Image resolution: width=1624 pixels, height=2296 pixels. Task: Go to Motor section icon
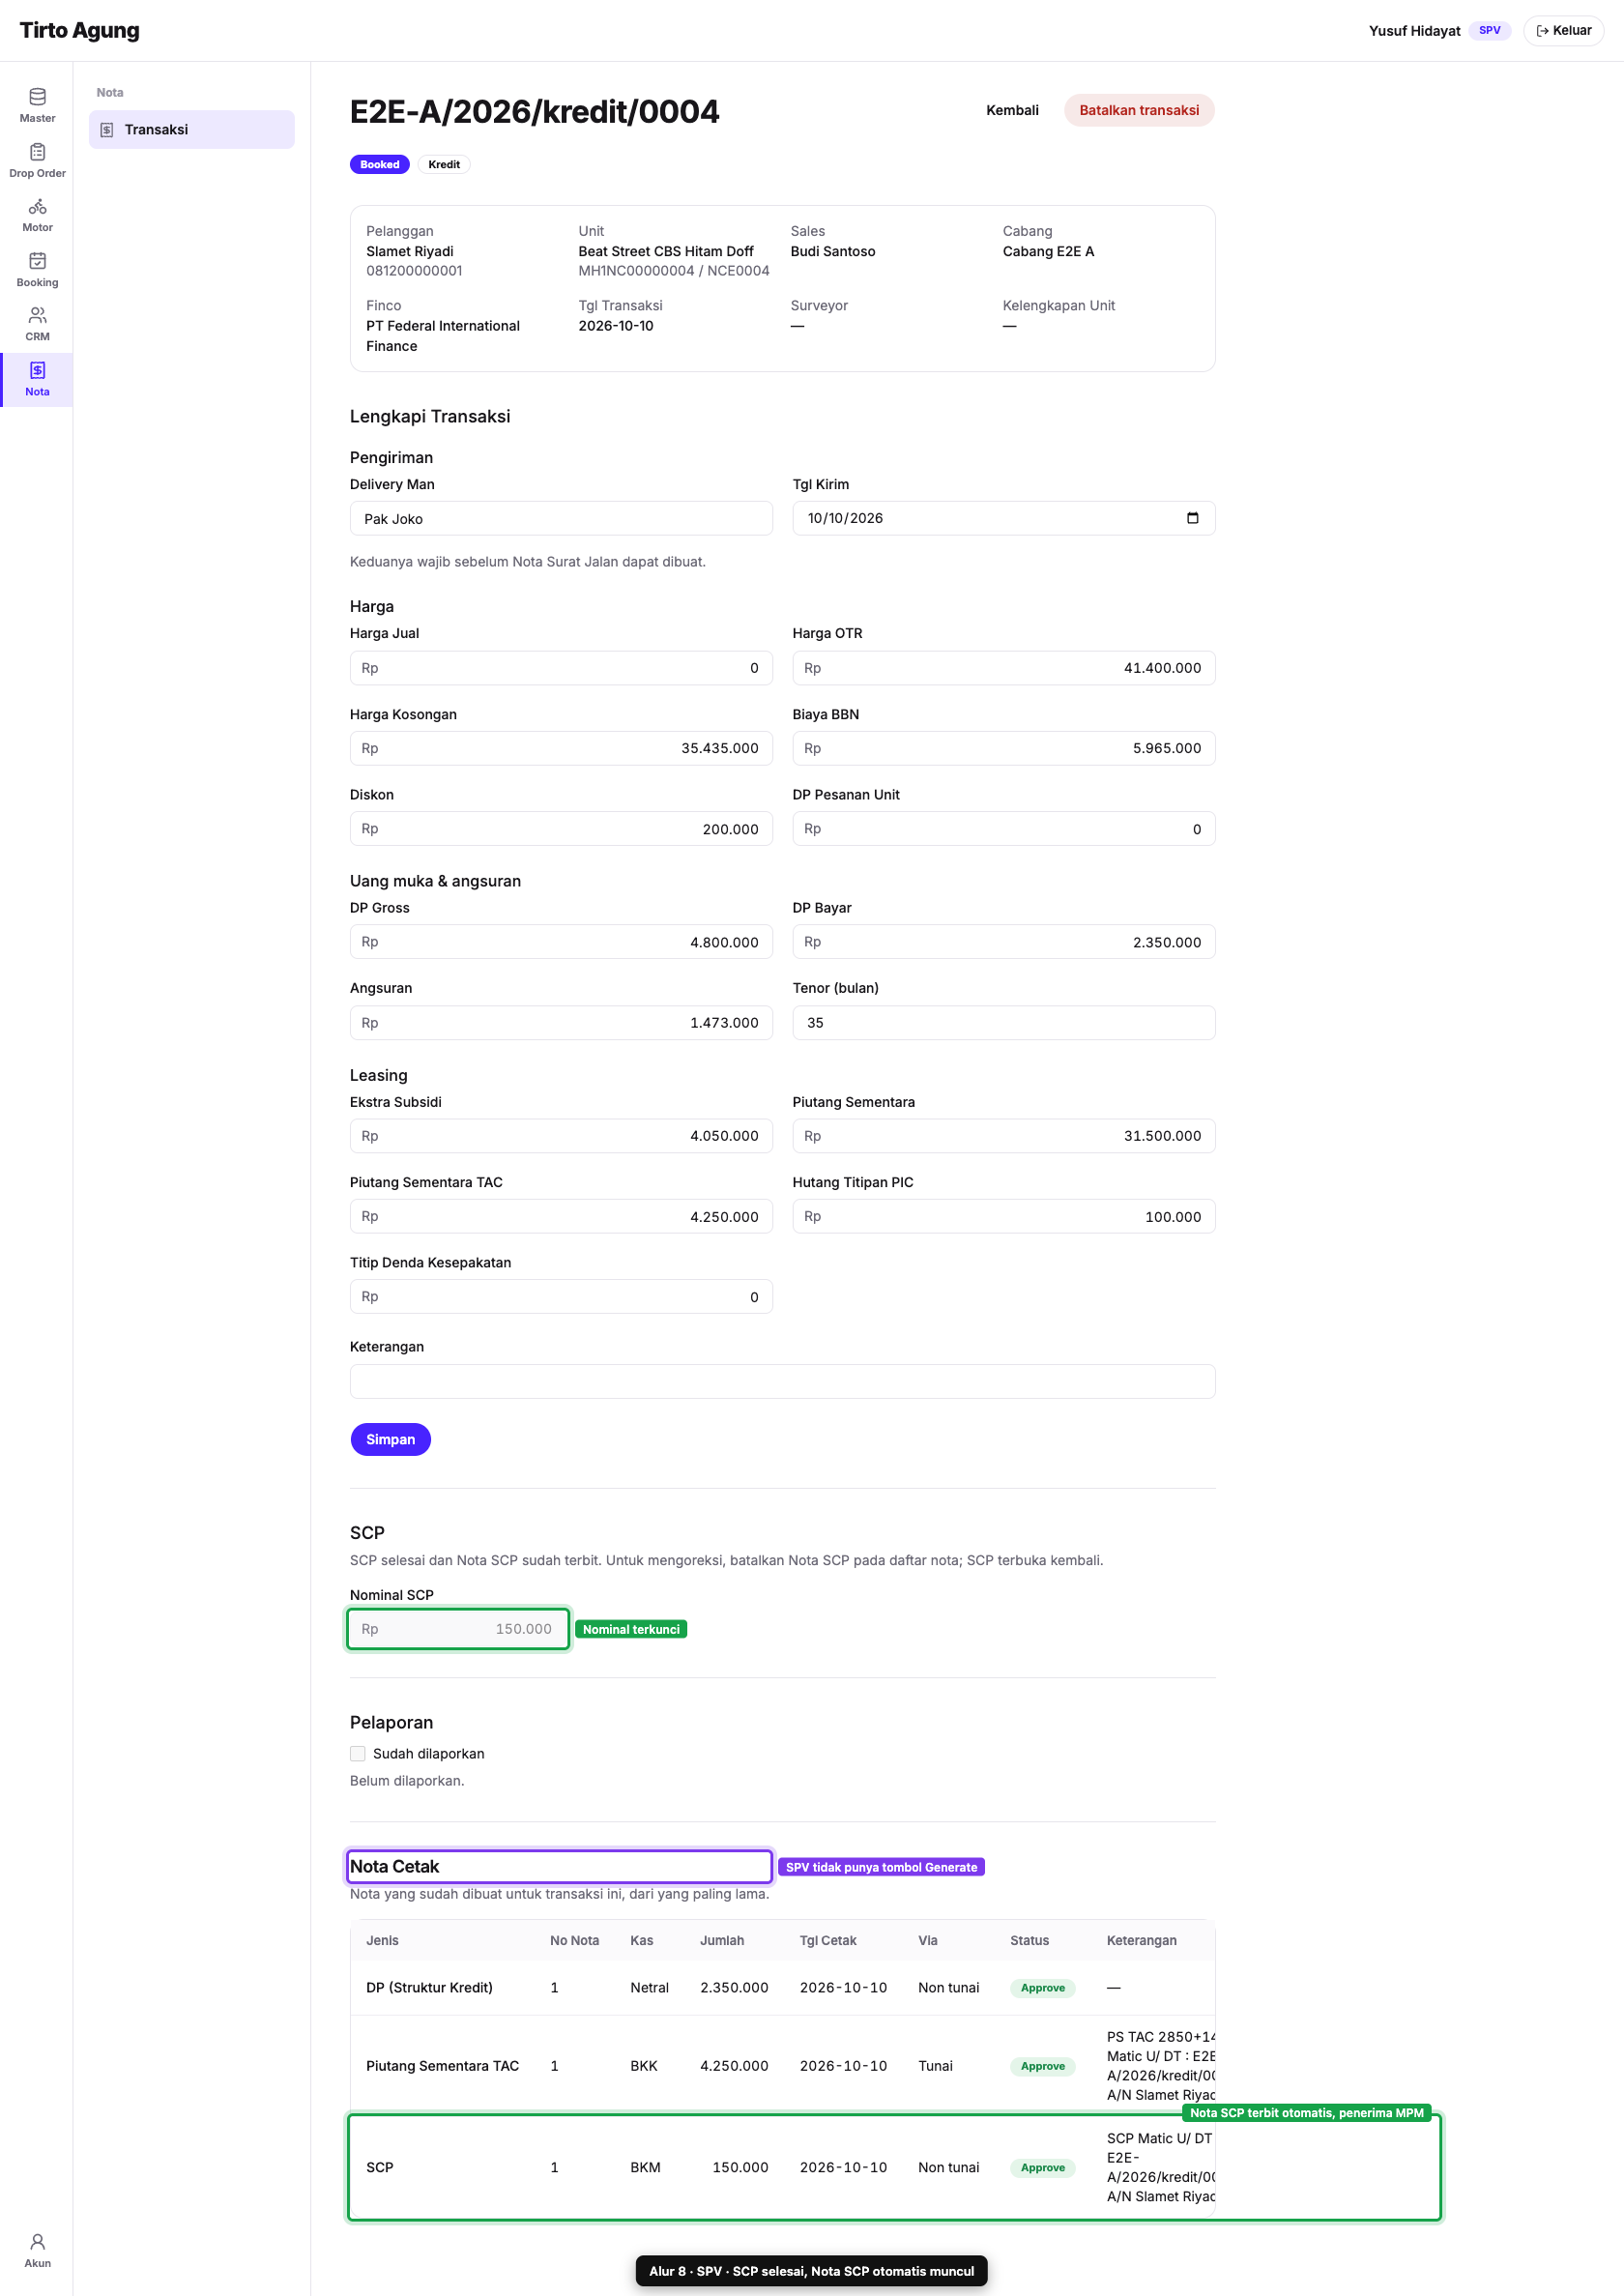click(37, 206)
